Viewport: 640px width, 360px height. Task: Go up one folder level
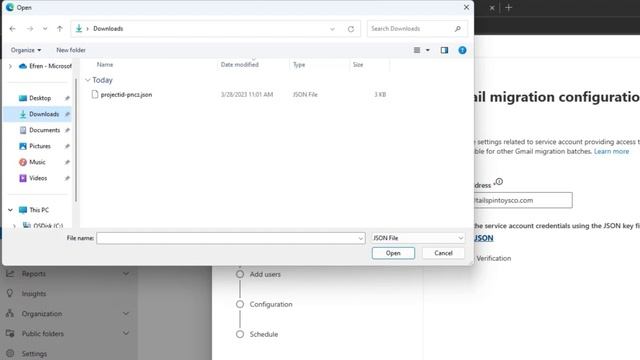(60, 29)
